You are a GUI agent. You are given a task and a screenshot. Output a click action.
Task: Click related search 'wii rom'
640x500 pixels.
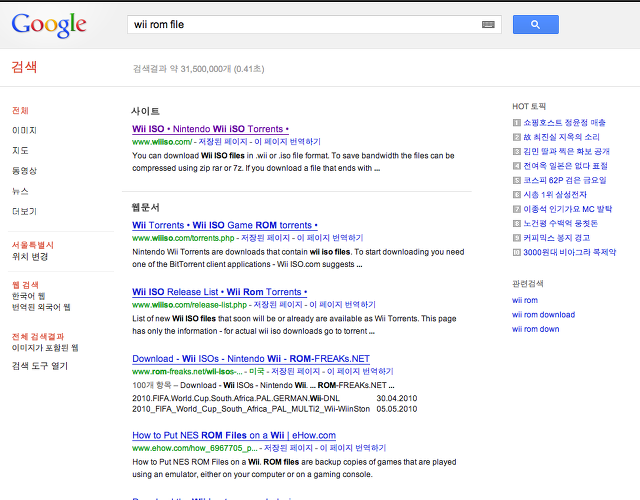(525, 300)
